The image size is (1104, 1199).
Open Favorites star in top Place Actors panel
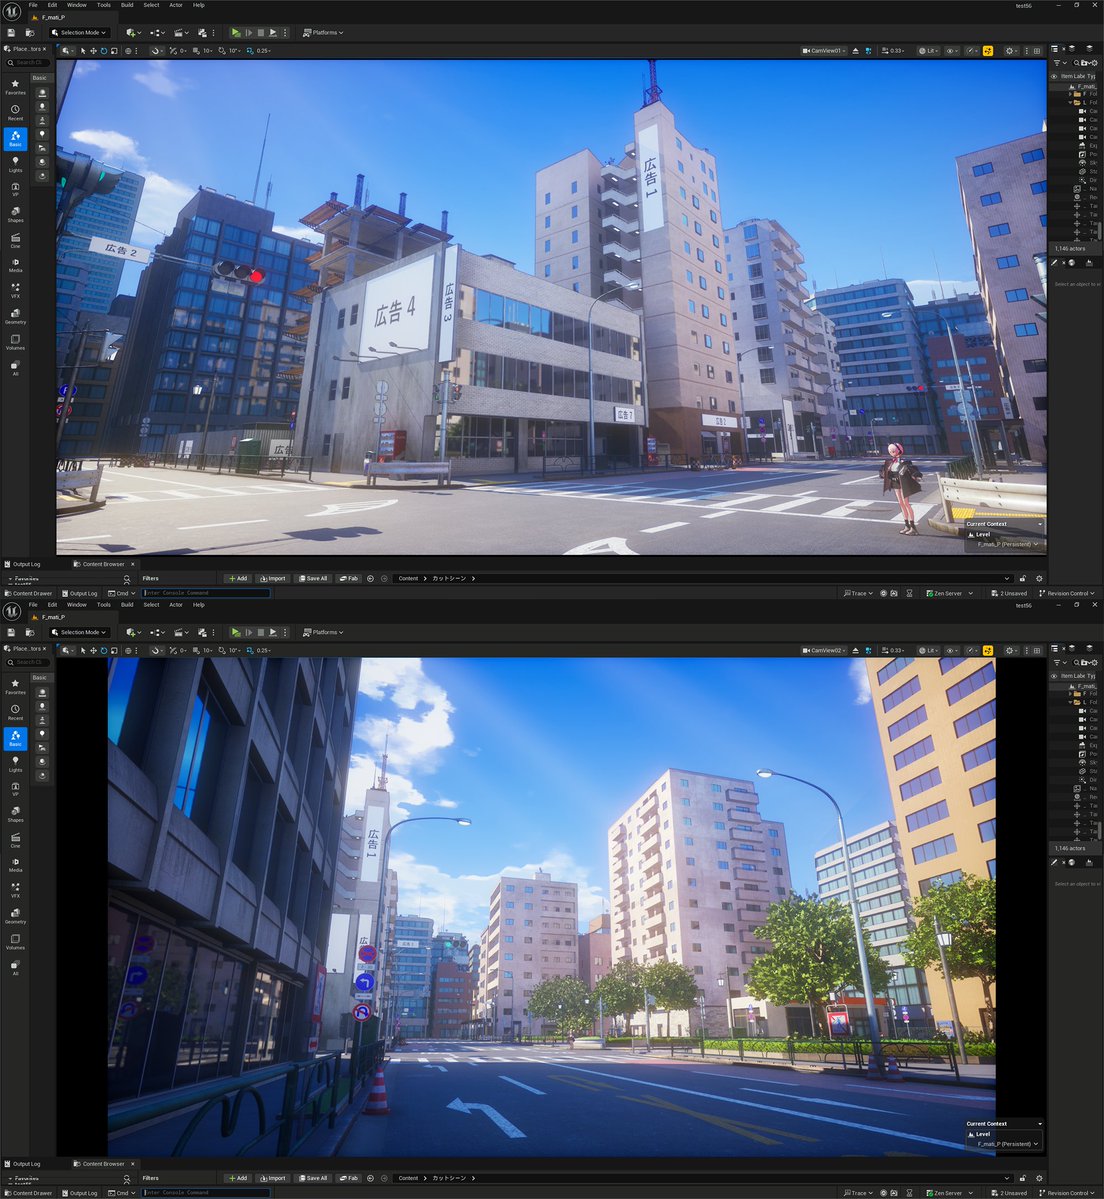(x=15, y=87)
